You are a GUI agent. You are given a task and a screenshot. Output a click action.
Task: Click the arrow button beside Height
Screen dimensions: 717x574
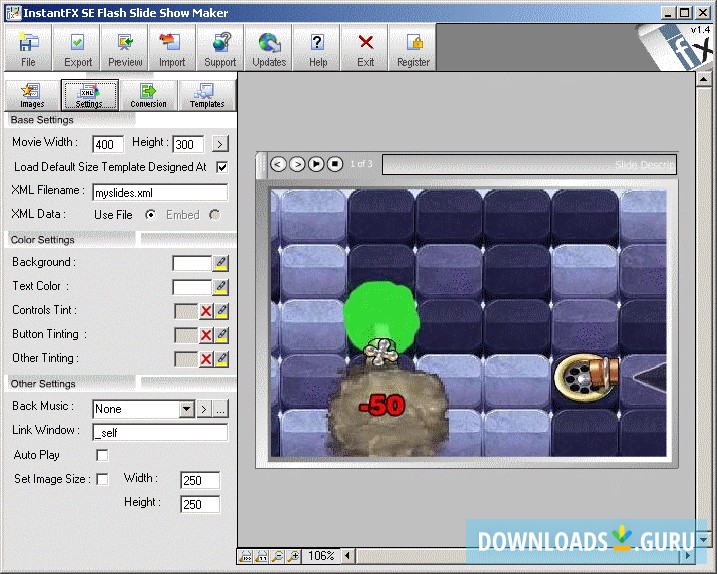click(220, 144)
